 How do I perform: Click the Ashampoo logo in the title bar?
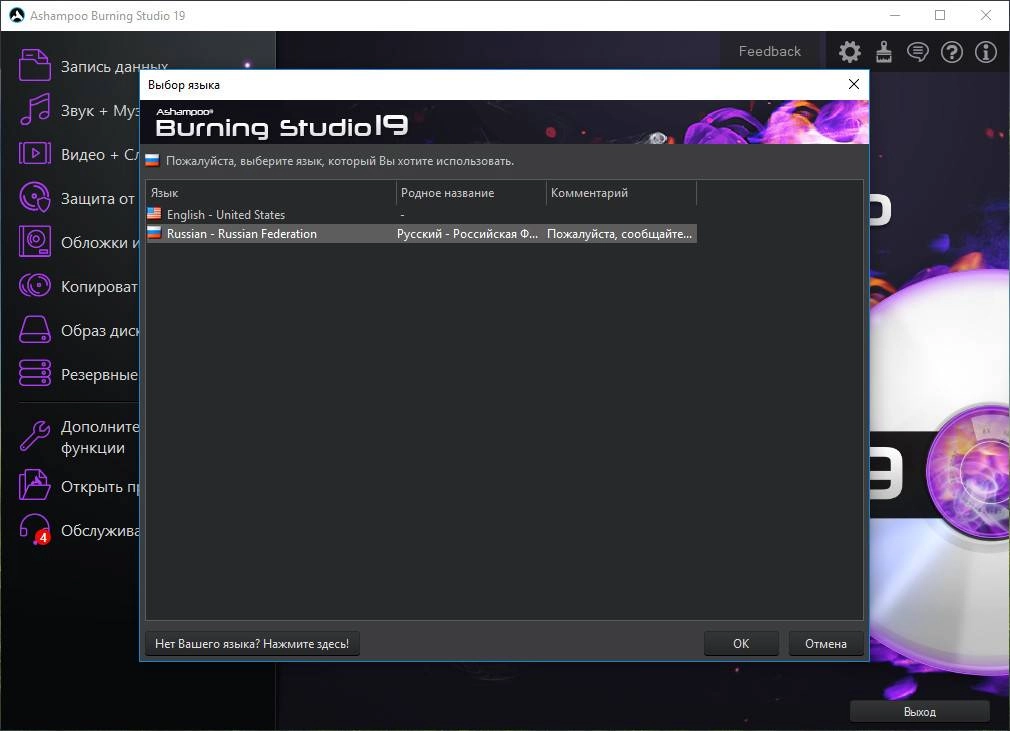pyautogui.click(x=16, y=15)
